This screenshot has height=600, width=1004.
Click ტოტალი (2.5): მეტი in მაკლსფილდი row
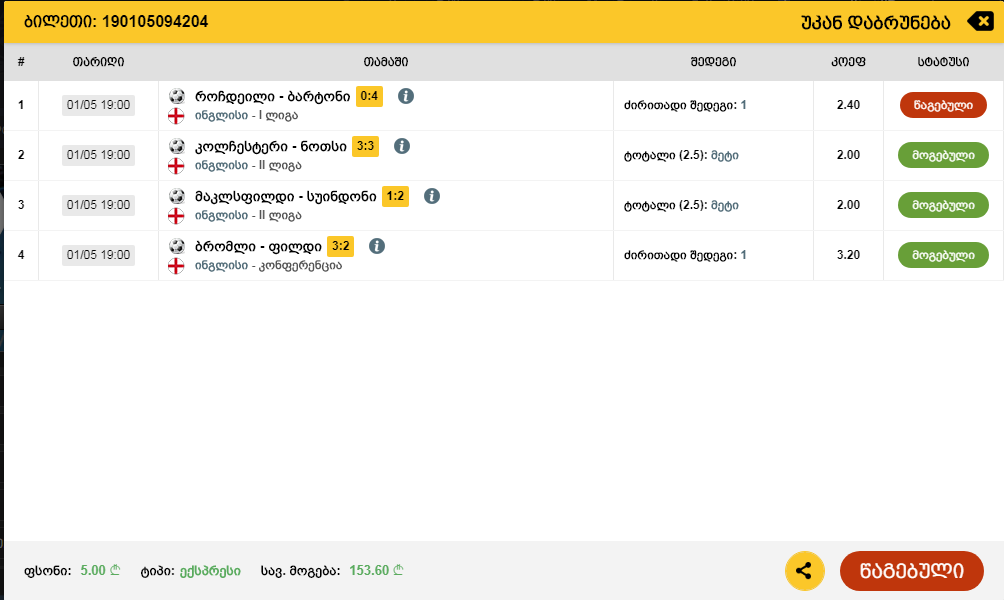(x=681, y=206)
